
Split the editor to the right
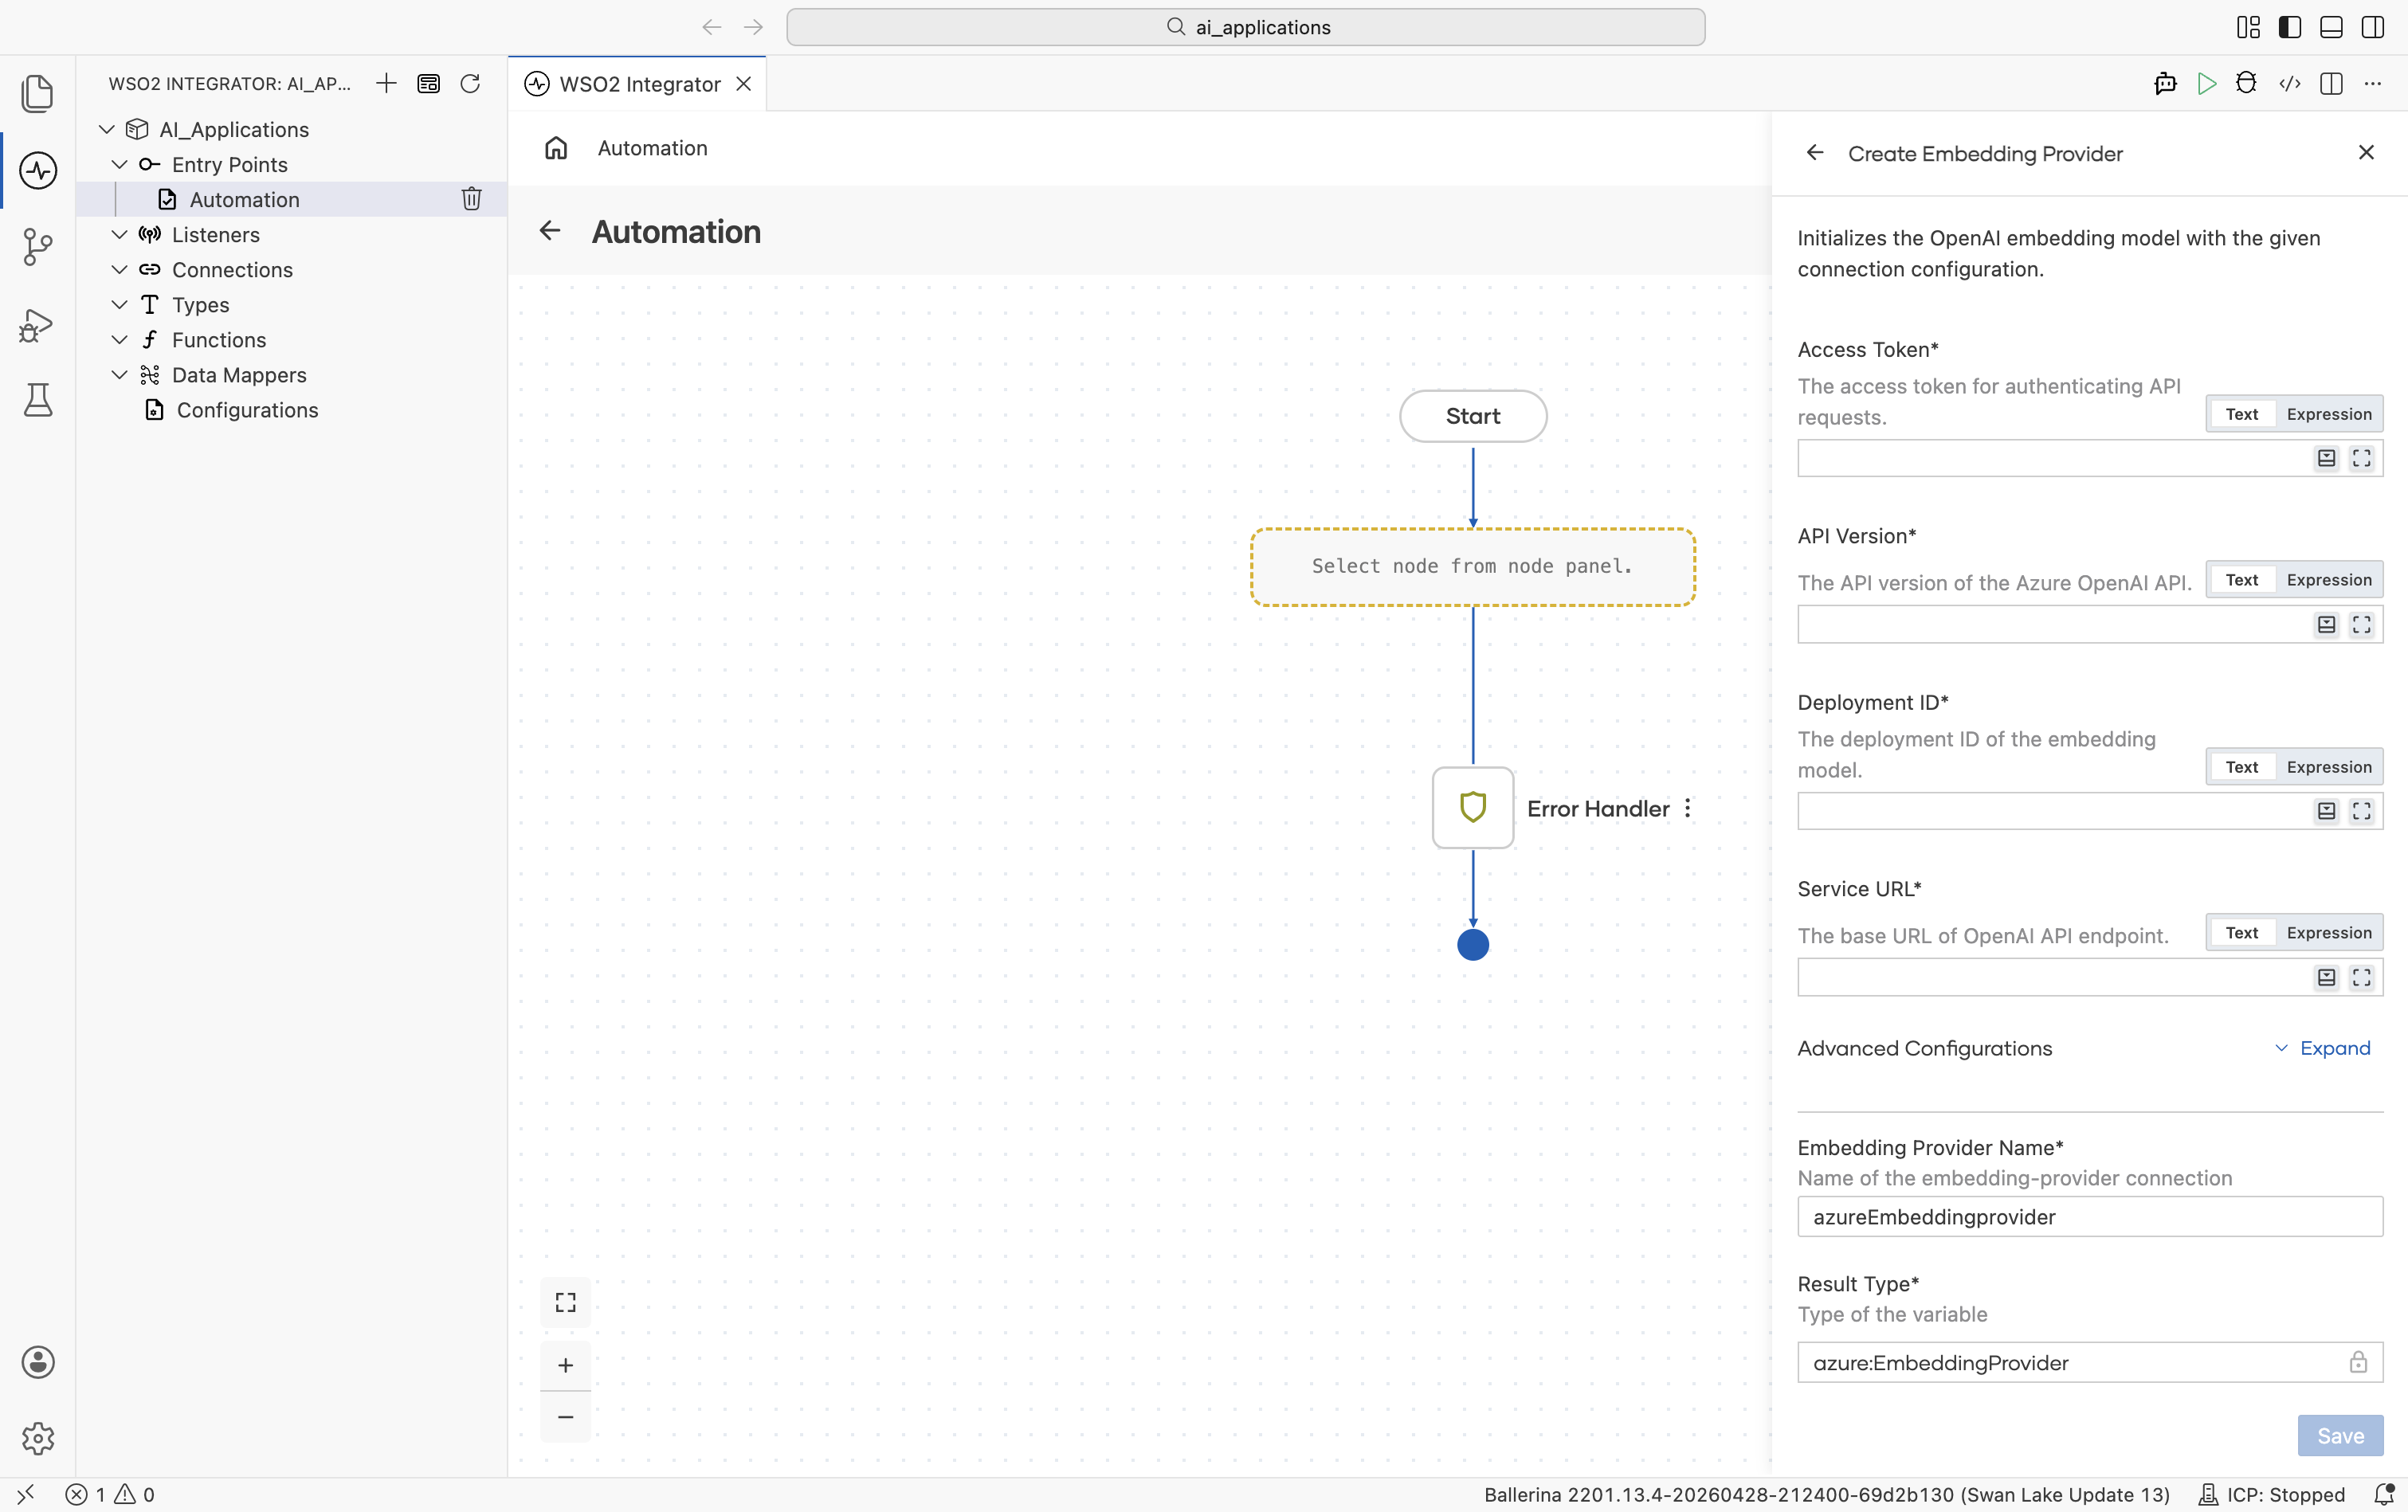pos(2331,83)
